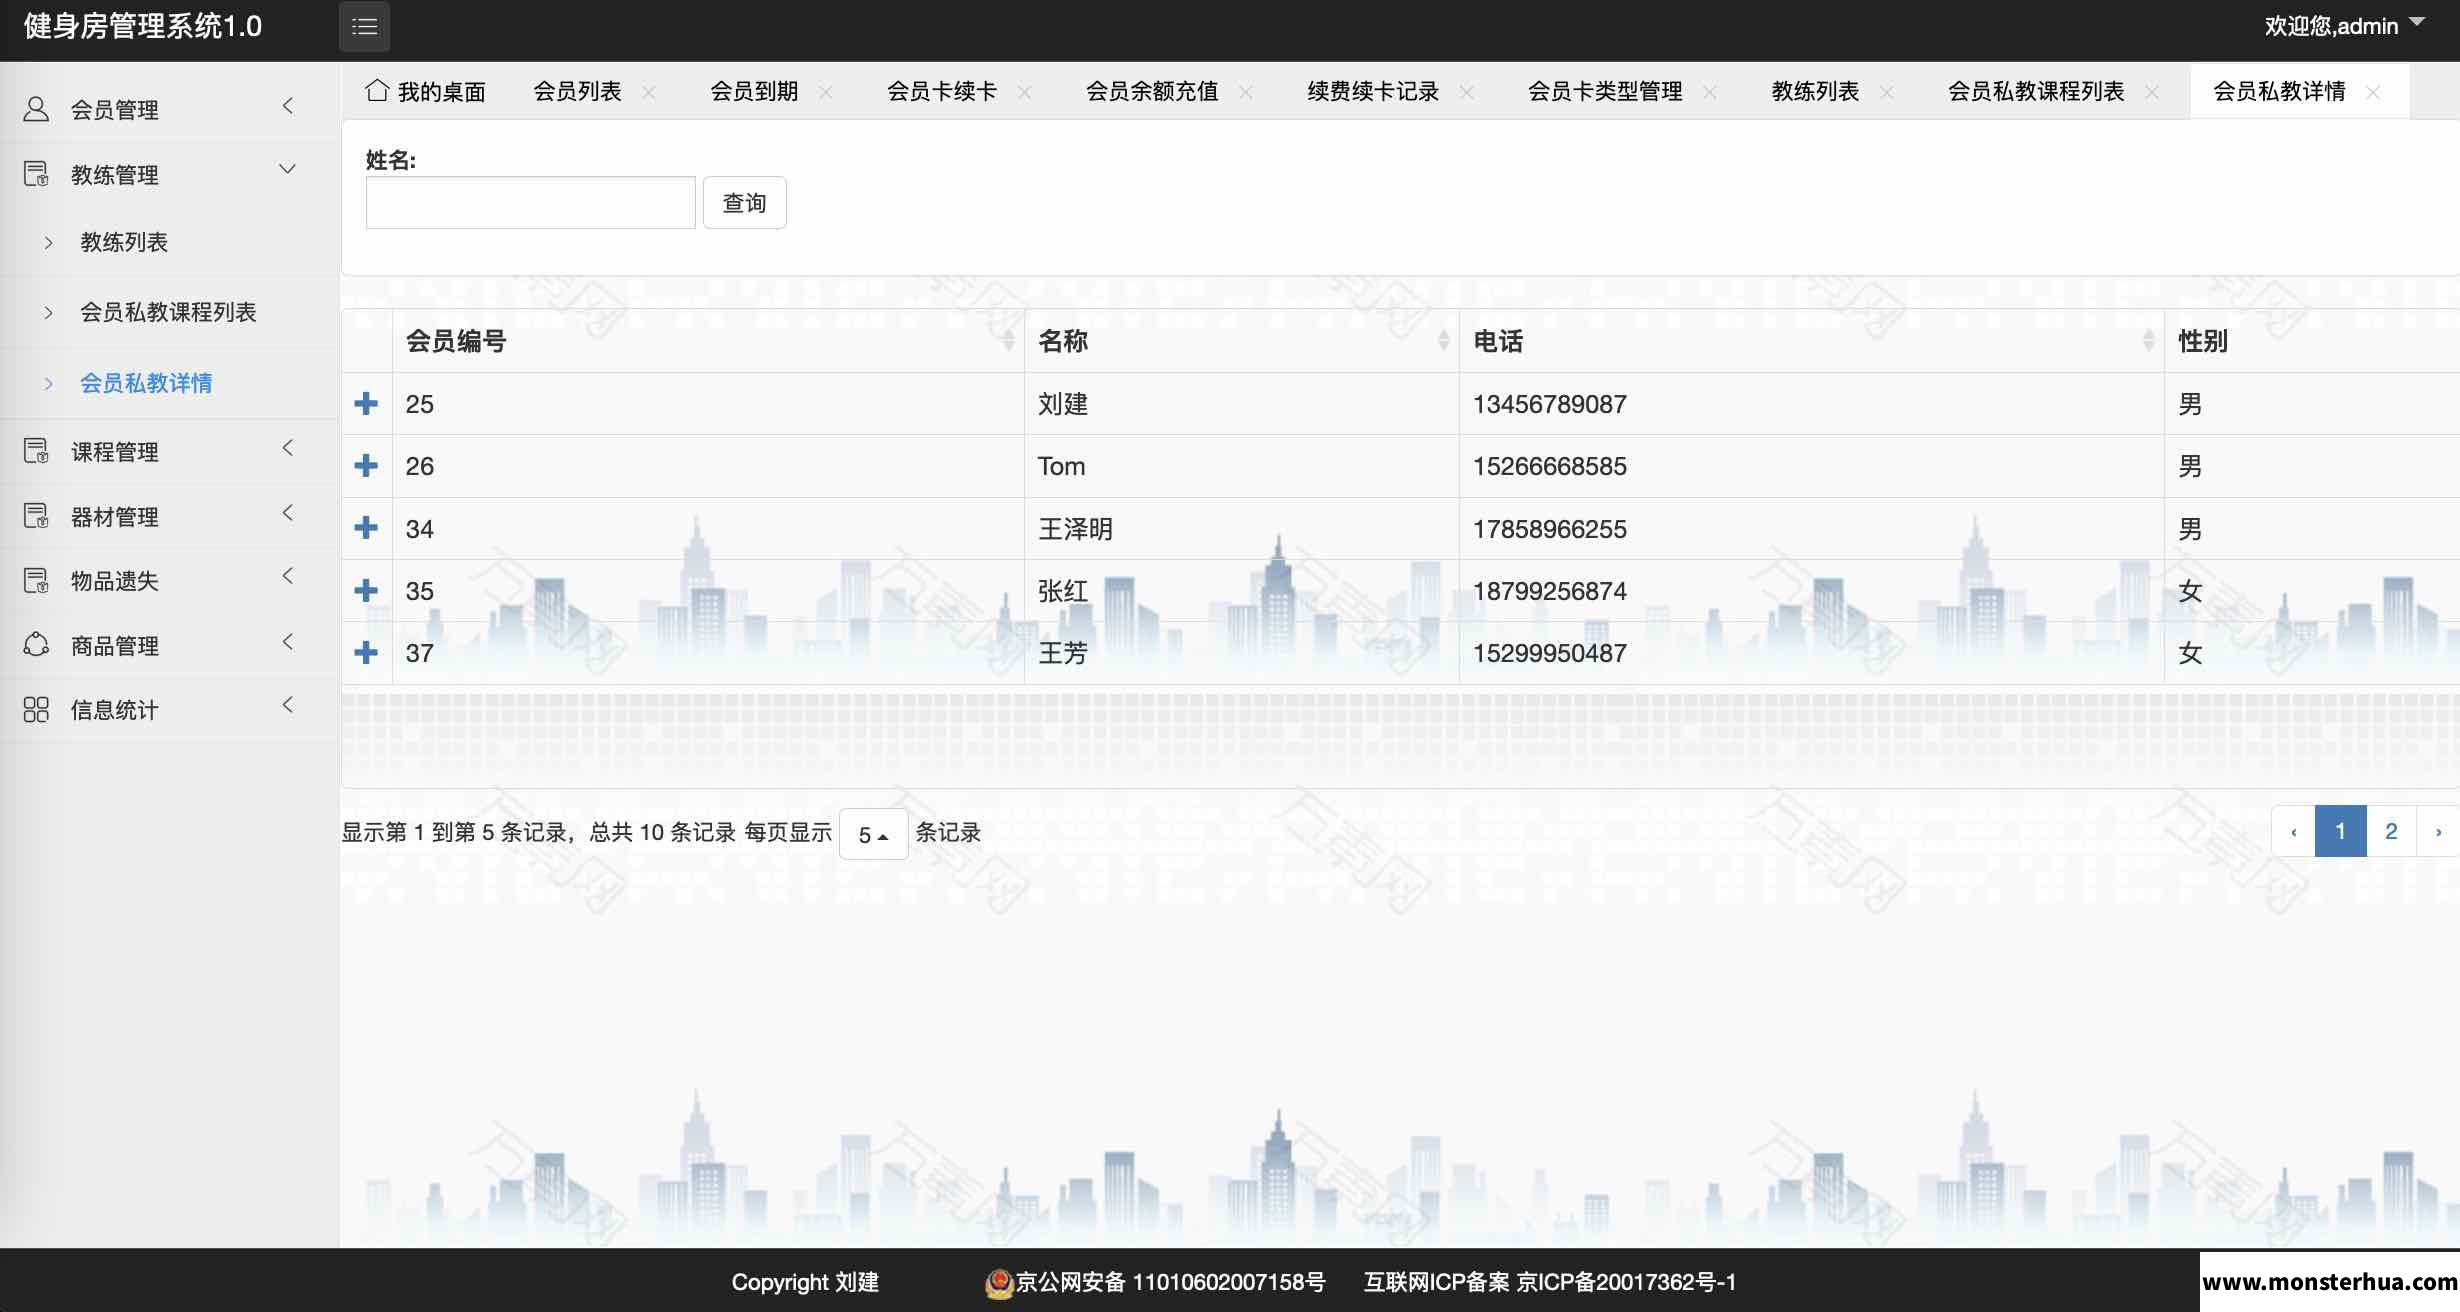
Task: Switch to the 会员列表 tab
Action: [578, 92]
